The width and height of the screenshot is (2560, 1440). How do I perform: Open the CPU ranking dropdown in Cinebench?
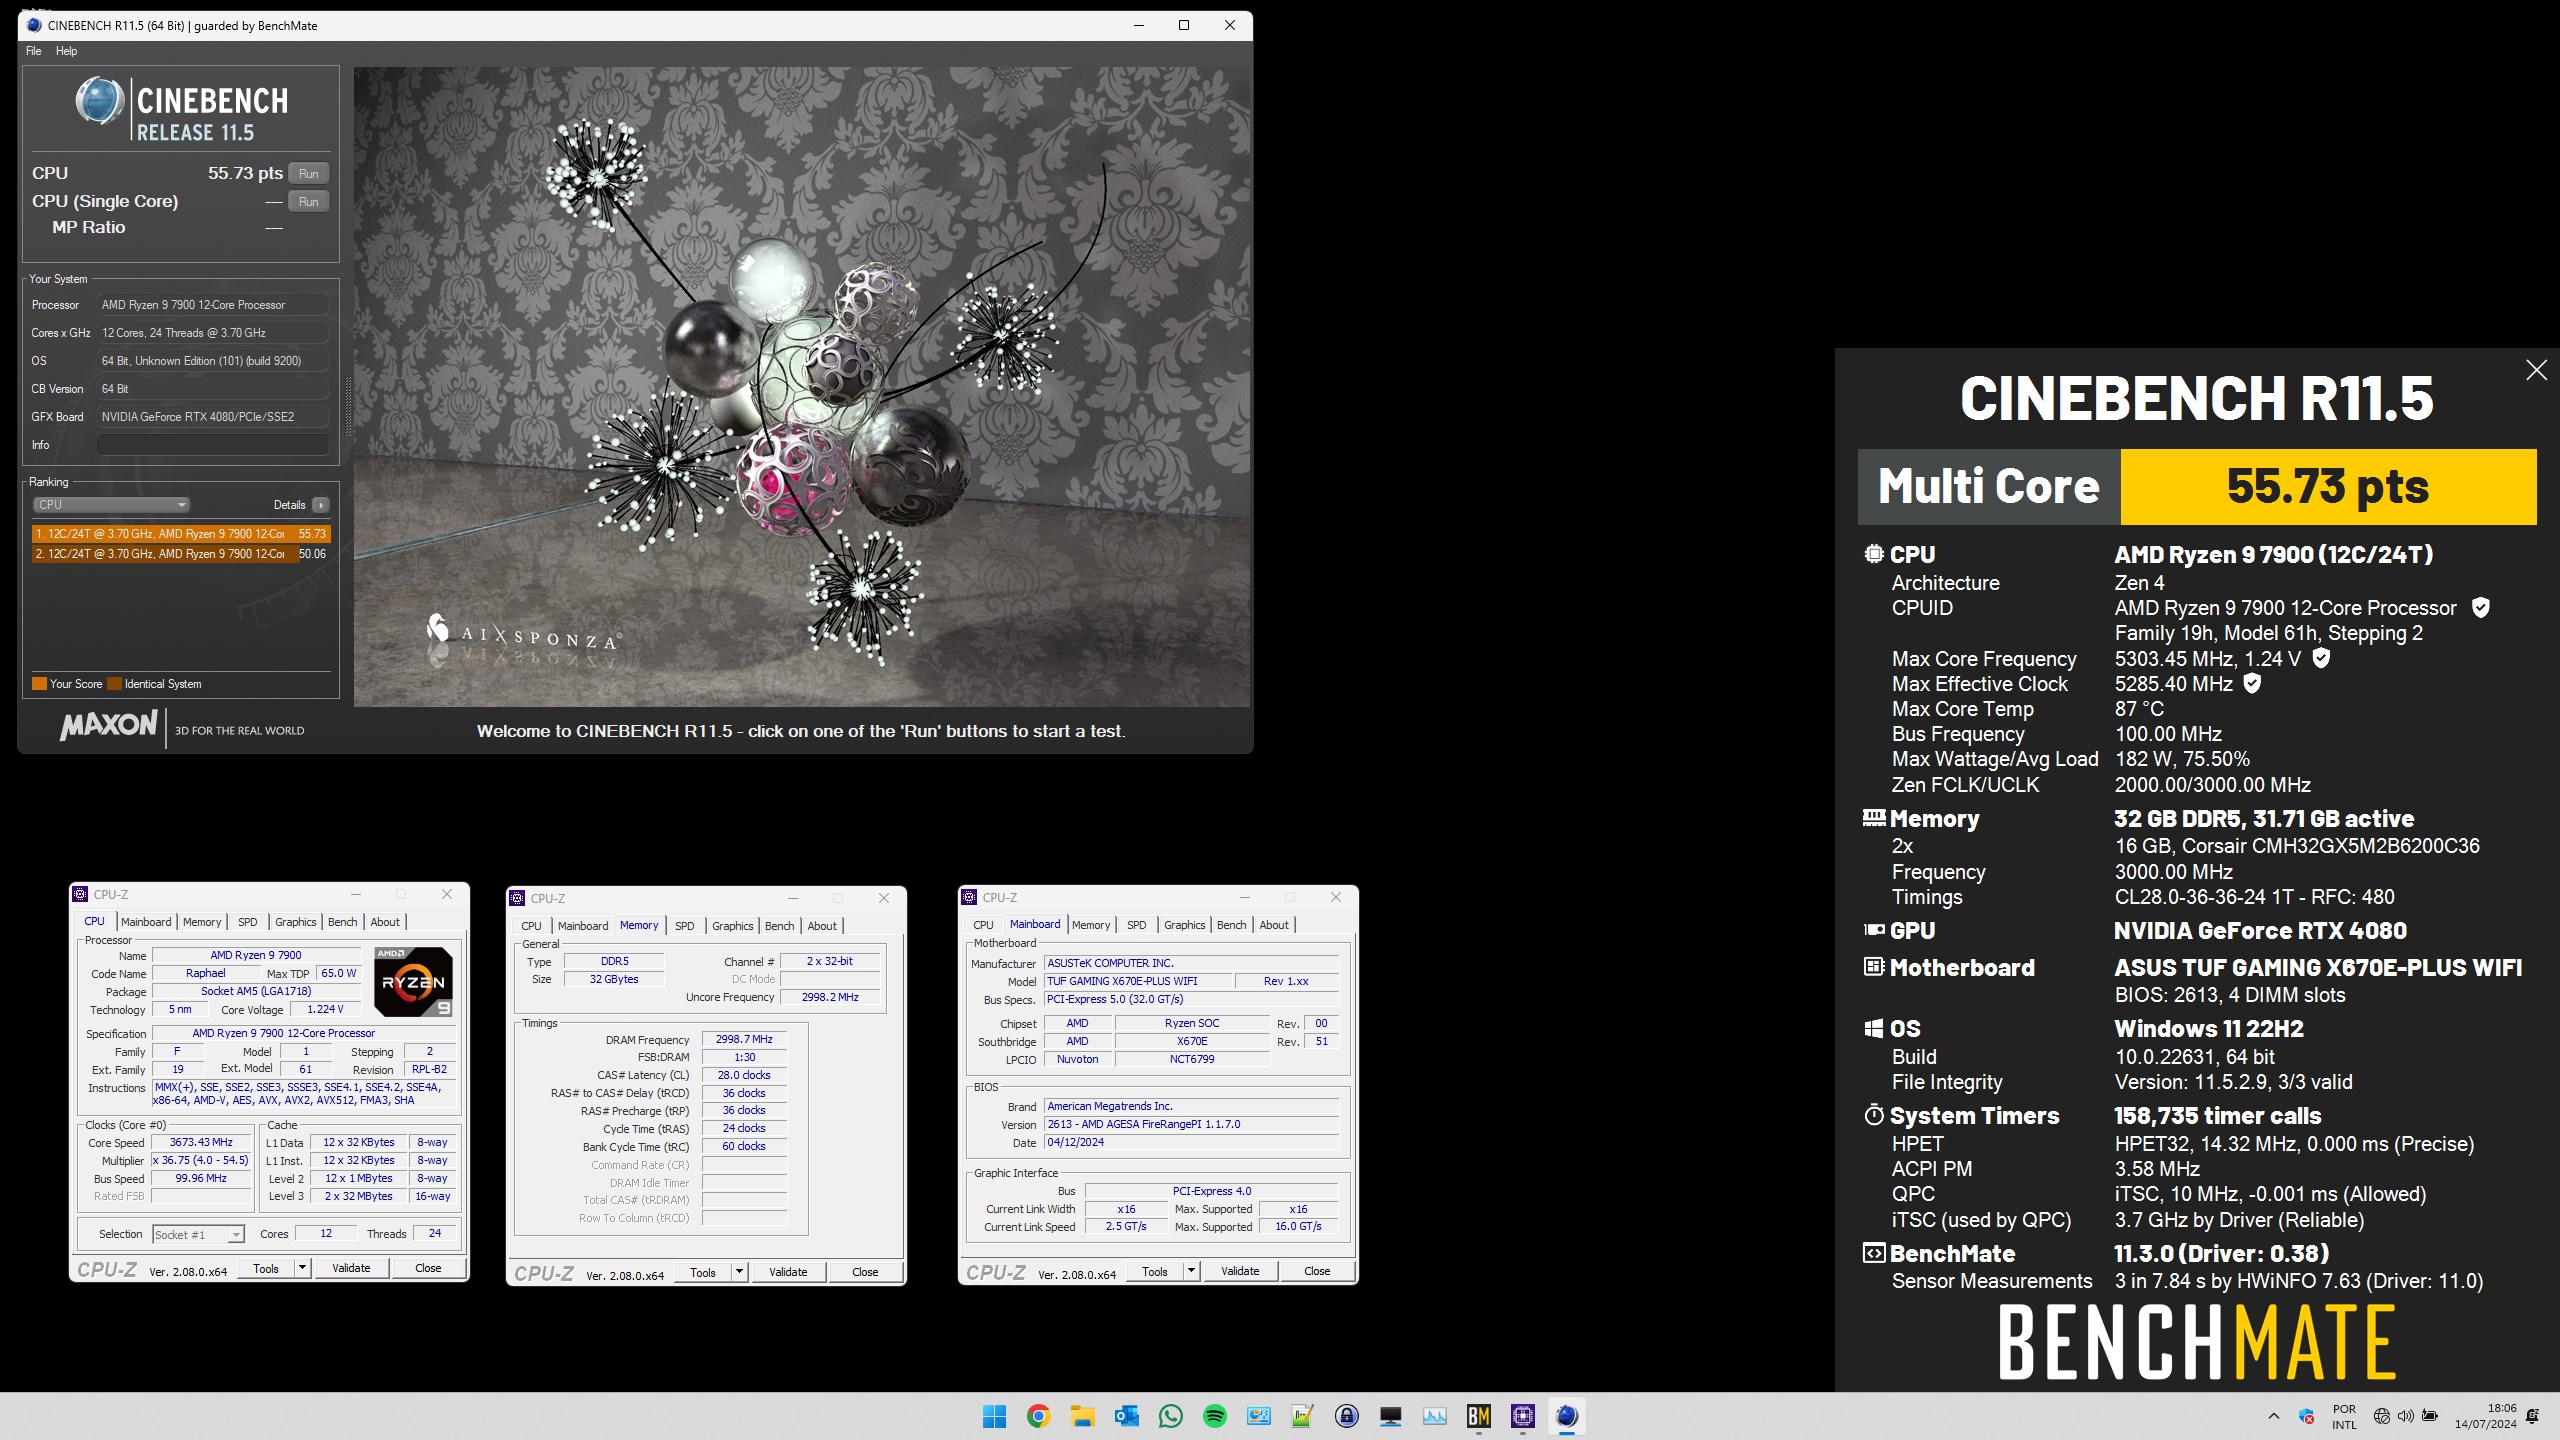[111, 505]
